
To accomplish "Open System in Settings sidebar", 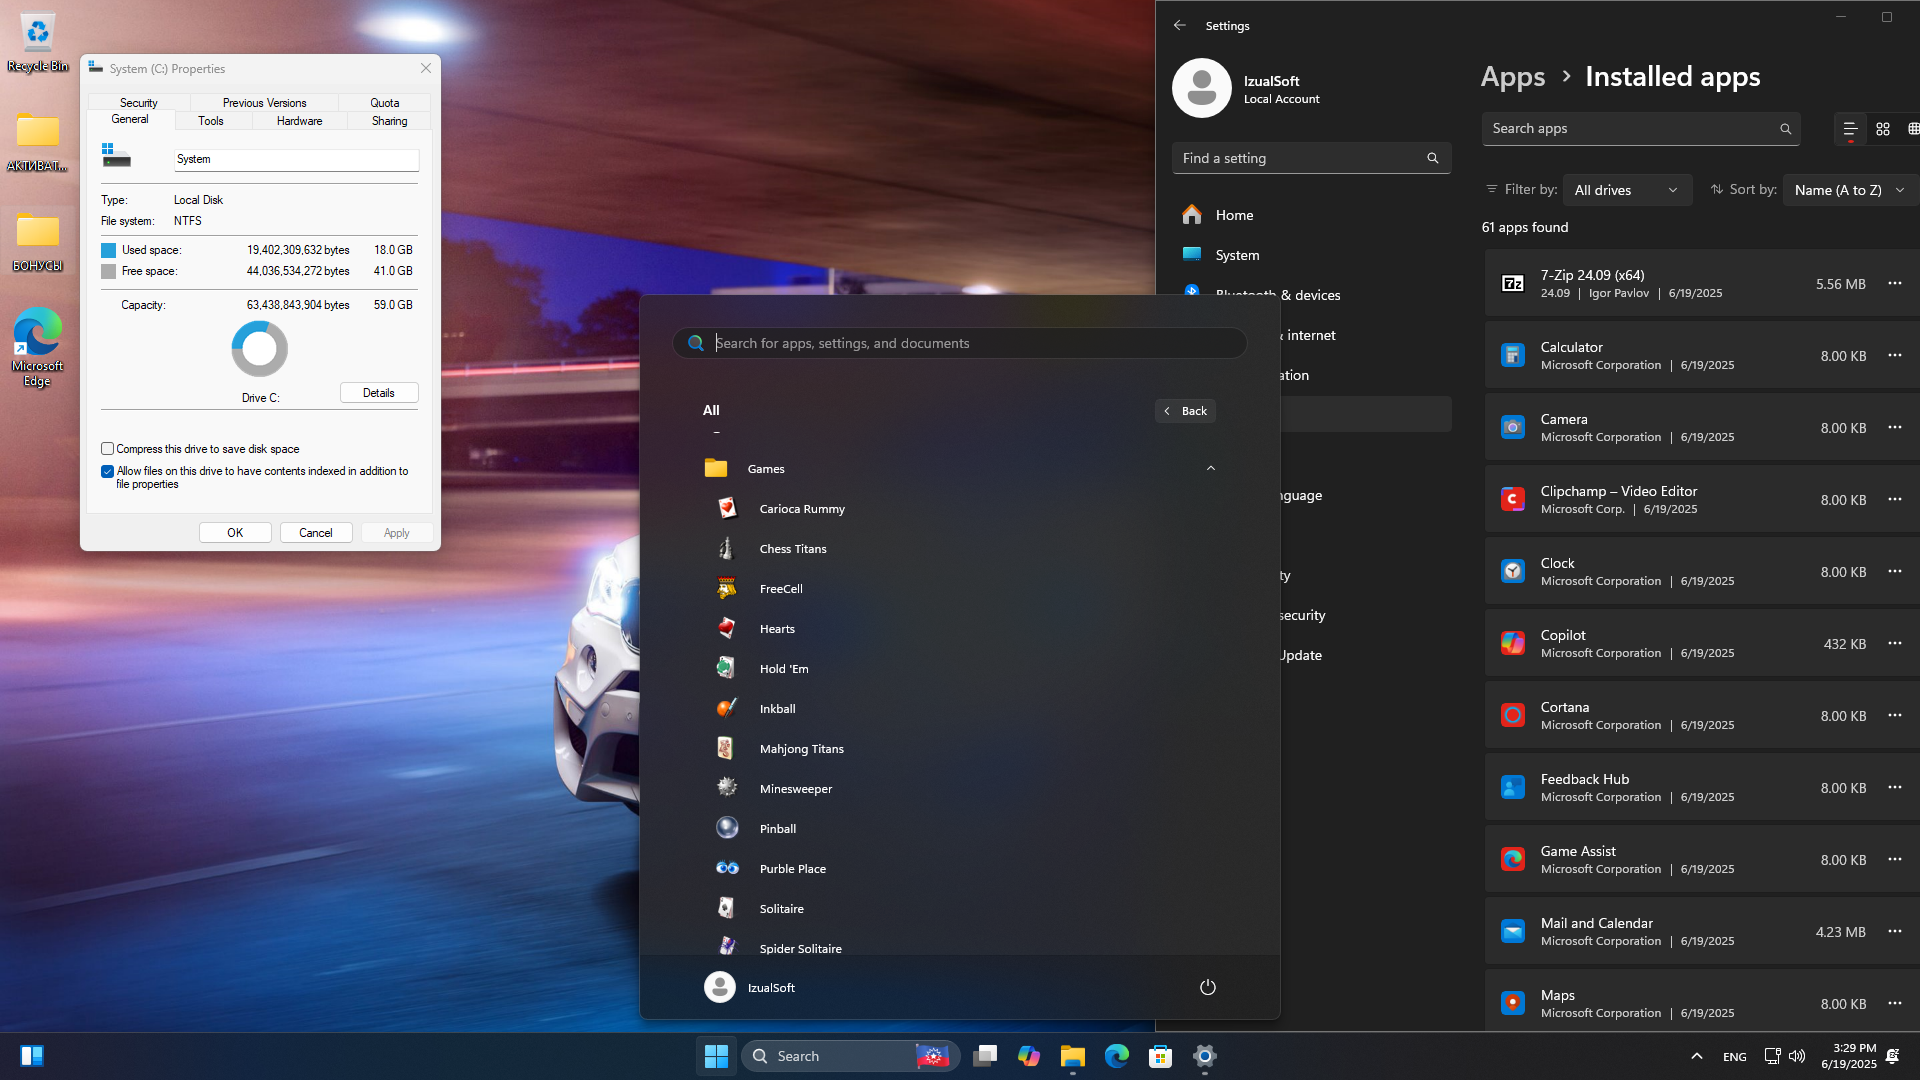I will pos(1237,255).
